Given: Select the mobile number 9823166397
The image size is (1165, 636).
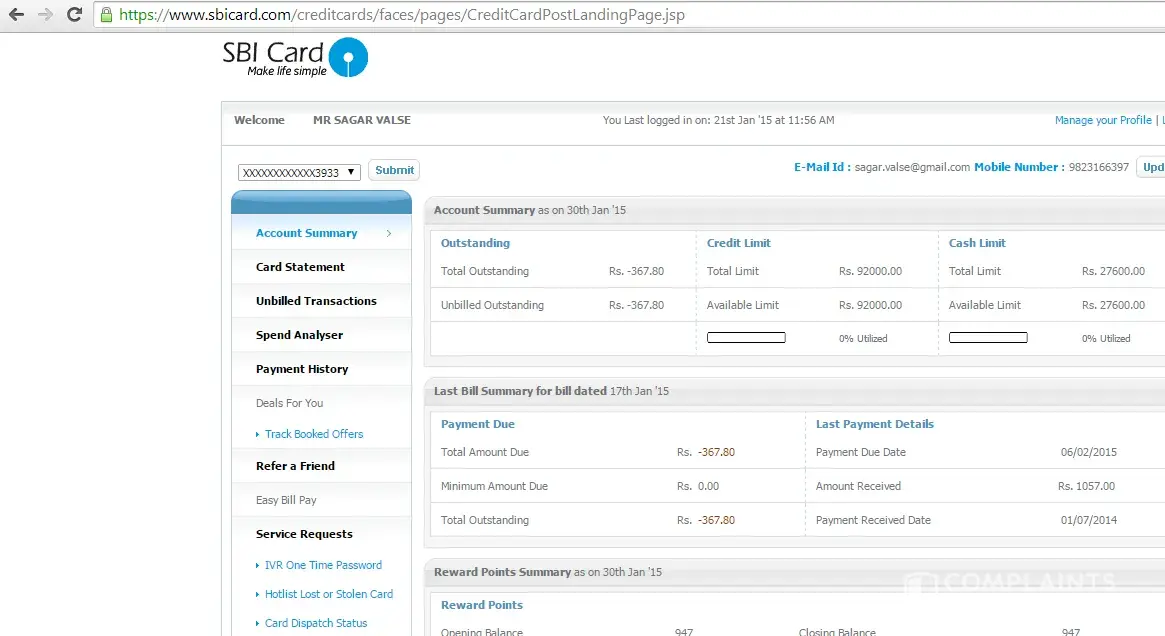Looking at the screenshot, I should click(x=1098, y=167).
